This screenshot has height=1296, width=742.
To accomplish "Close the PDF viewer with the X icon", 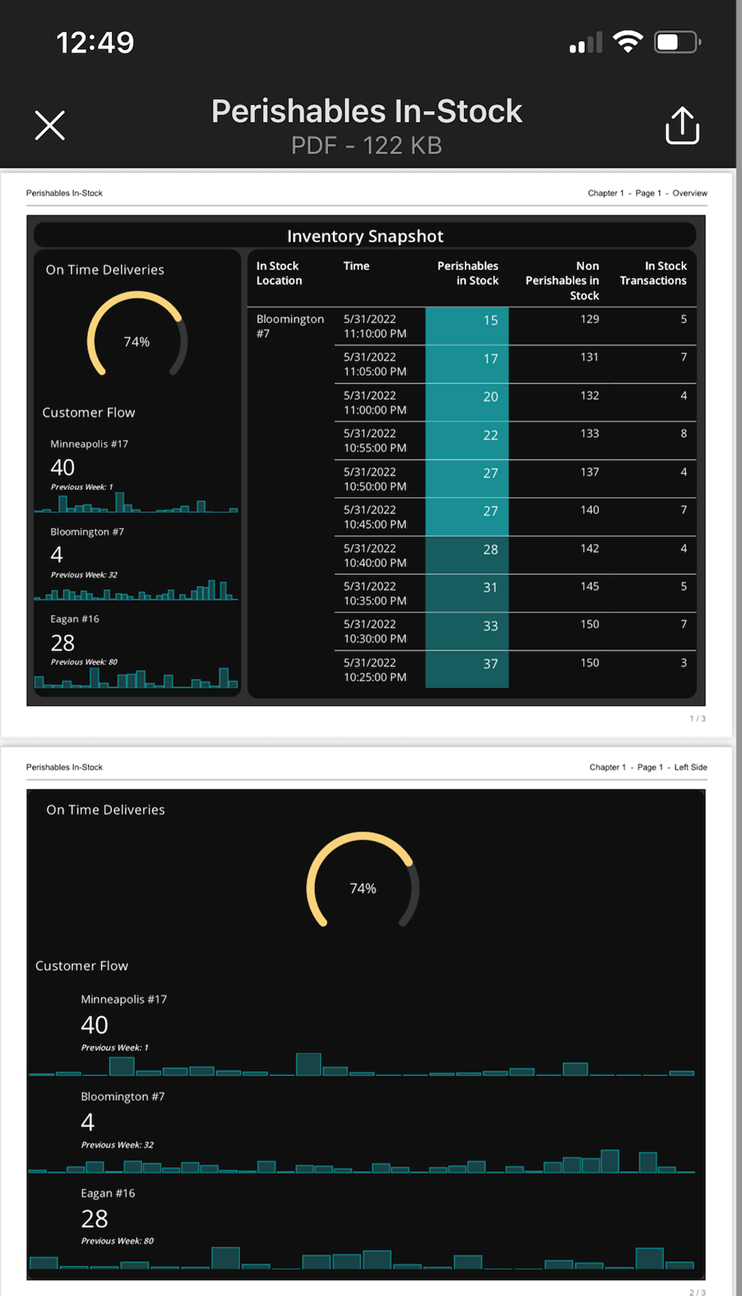I will tap(50, 126).
